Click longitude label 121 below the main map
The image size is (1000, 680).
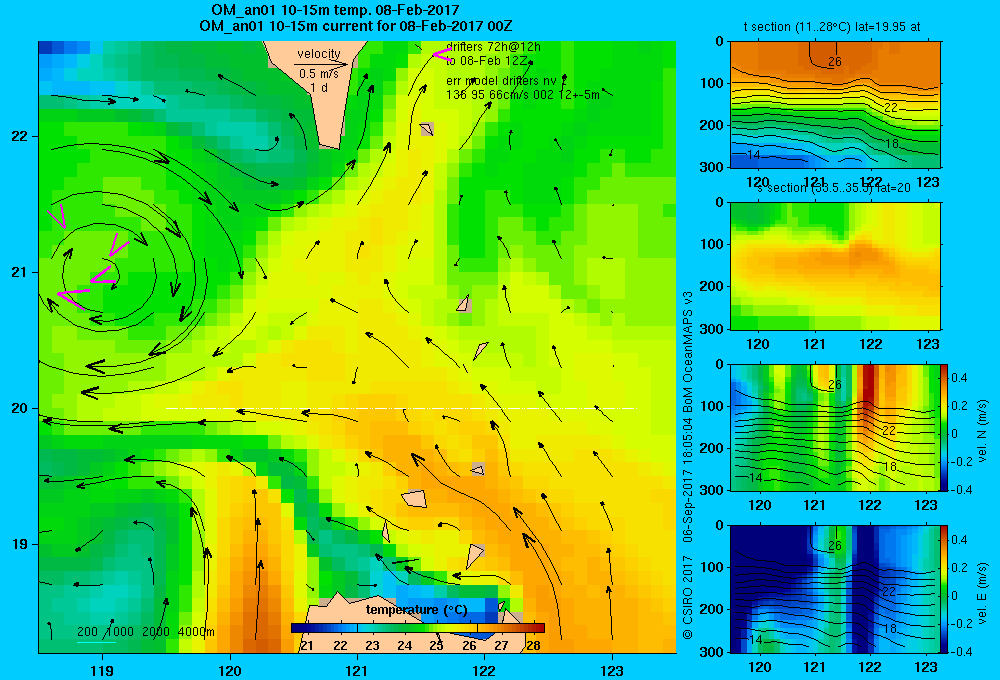(357, 670)
